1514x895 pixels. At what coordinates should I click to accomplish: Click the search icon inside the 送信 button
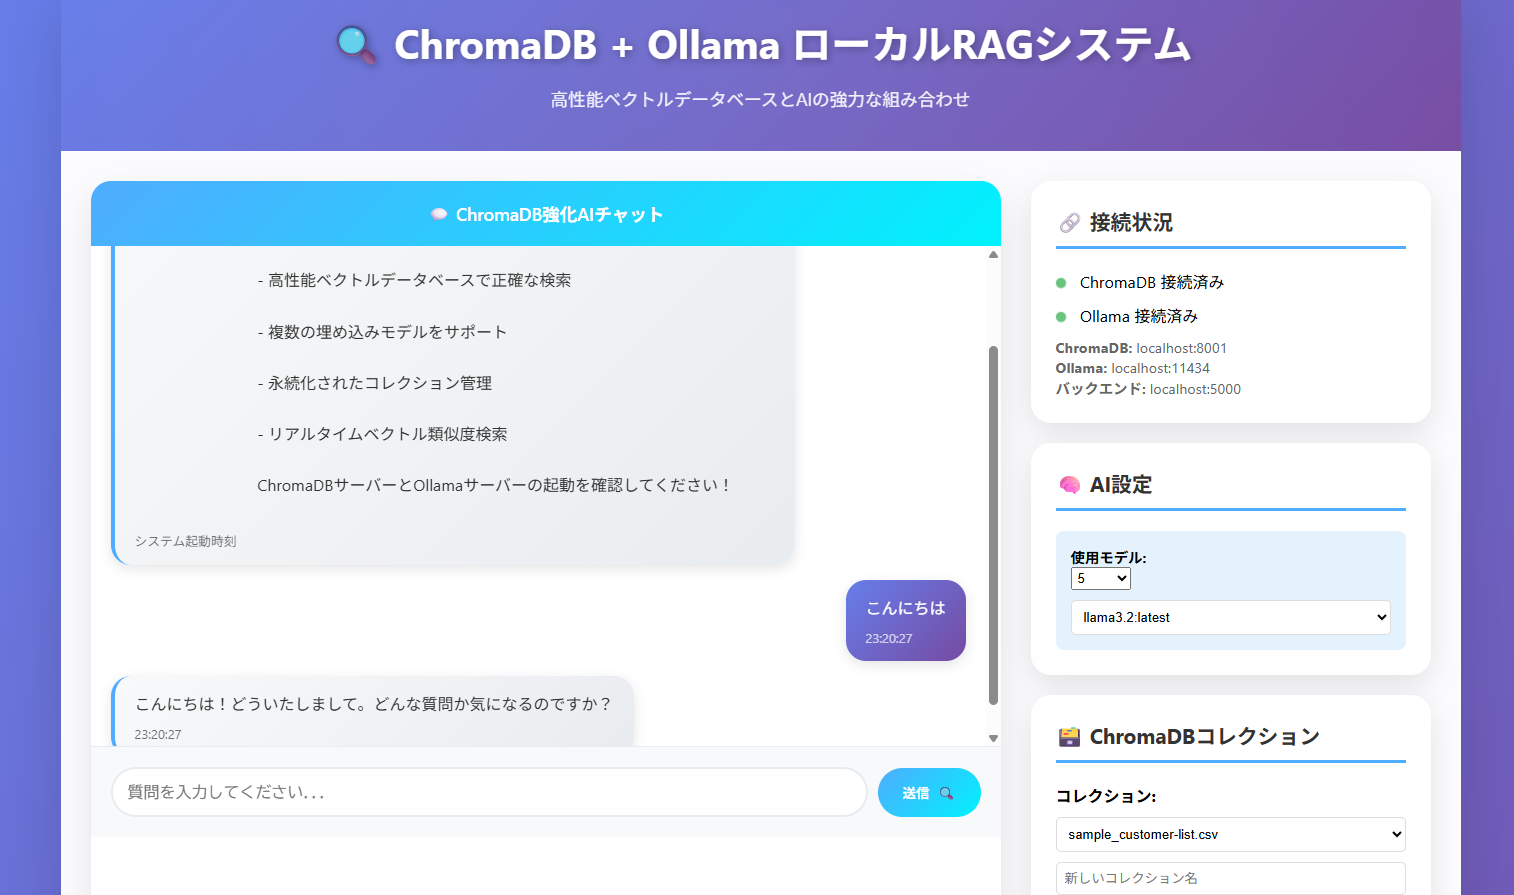[x=945, y=792]
